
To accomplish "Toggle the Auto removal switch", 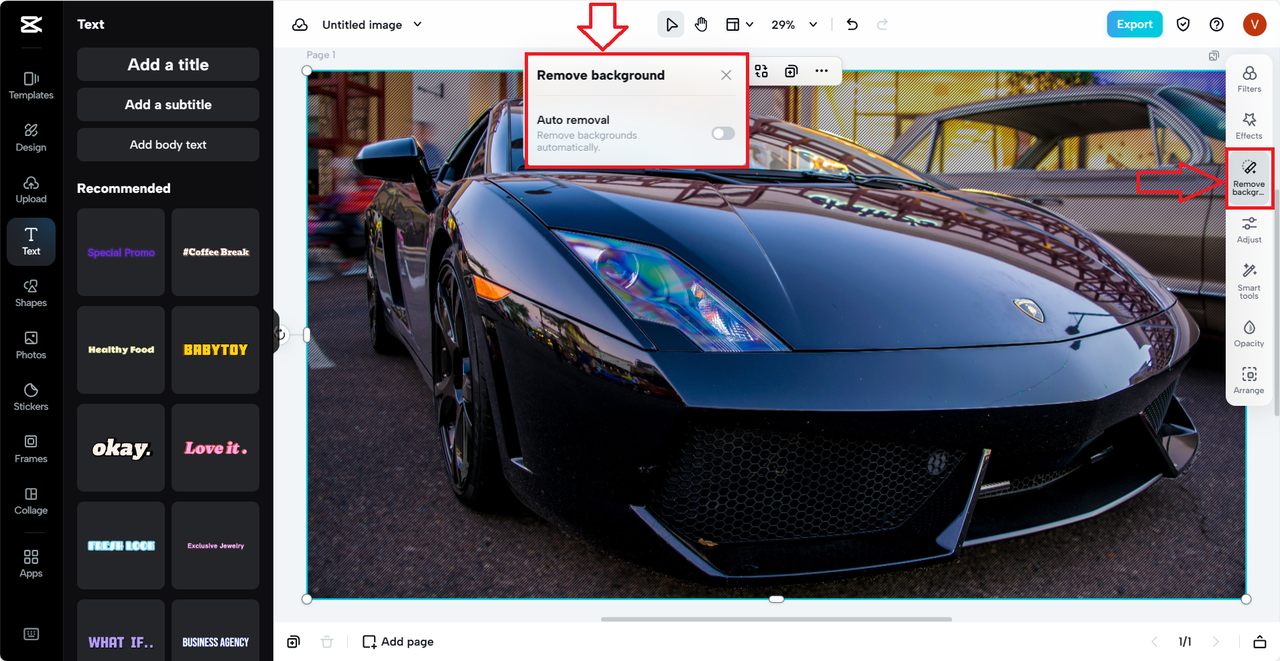I will point(723,133).
